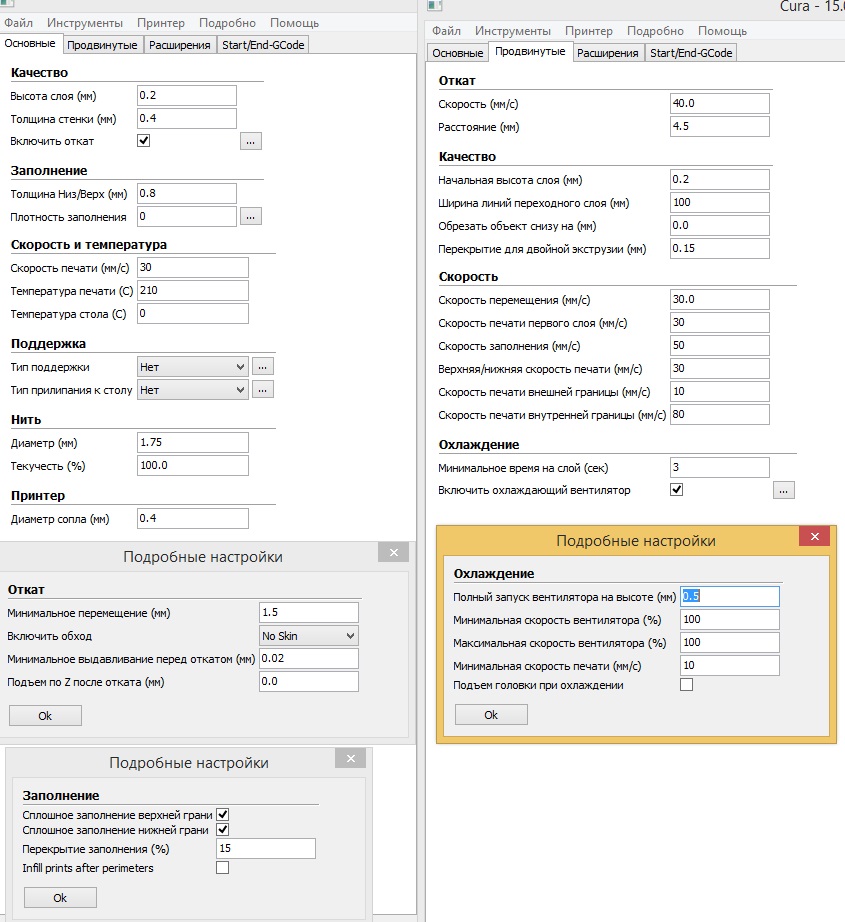This screenshot has height=922, width=845.
Task: Switch to Расширения tab in left window
Action: pos(179,45)
